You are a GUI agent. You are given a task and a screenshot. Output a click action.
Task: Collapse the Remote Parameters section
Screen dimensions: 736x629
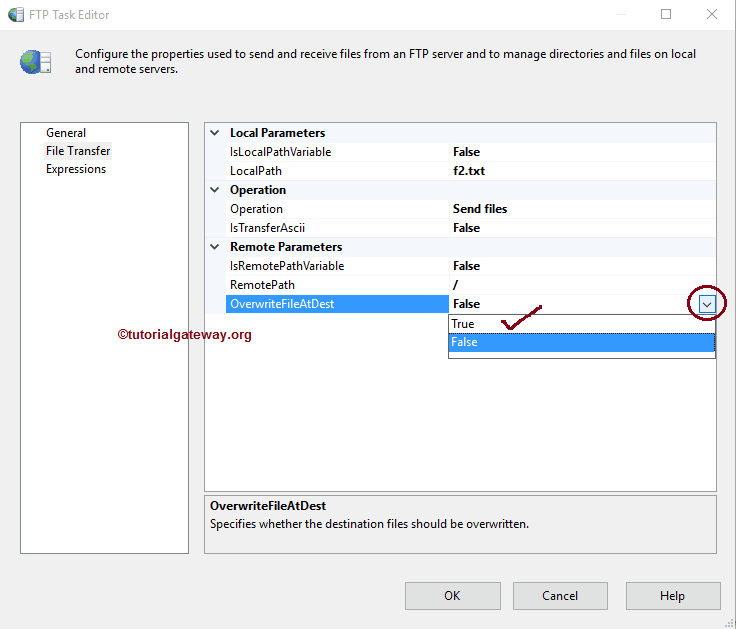click(x=214, y=247)
